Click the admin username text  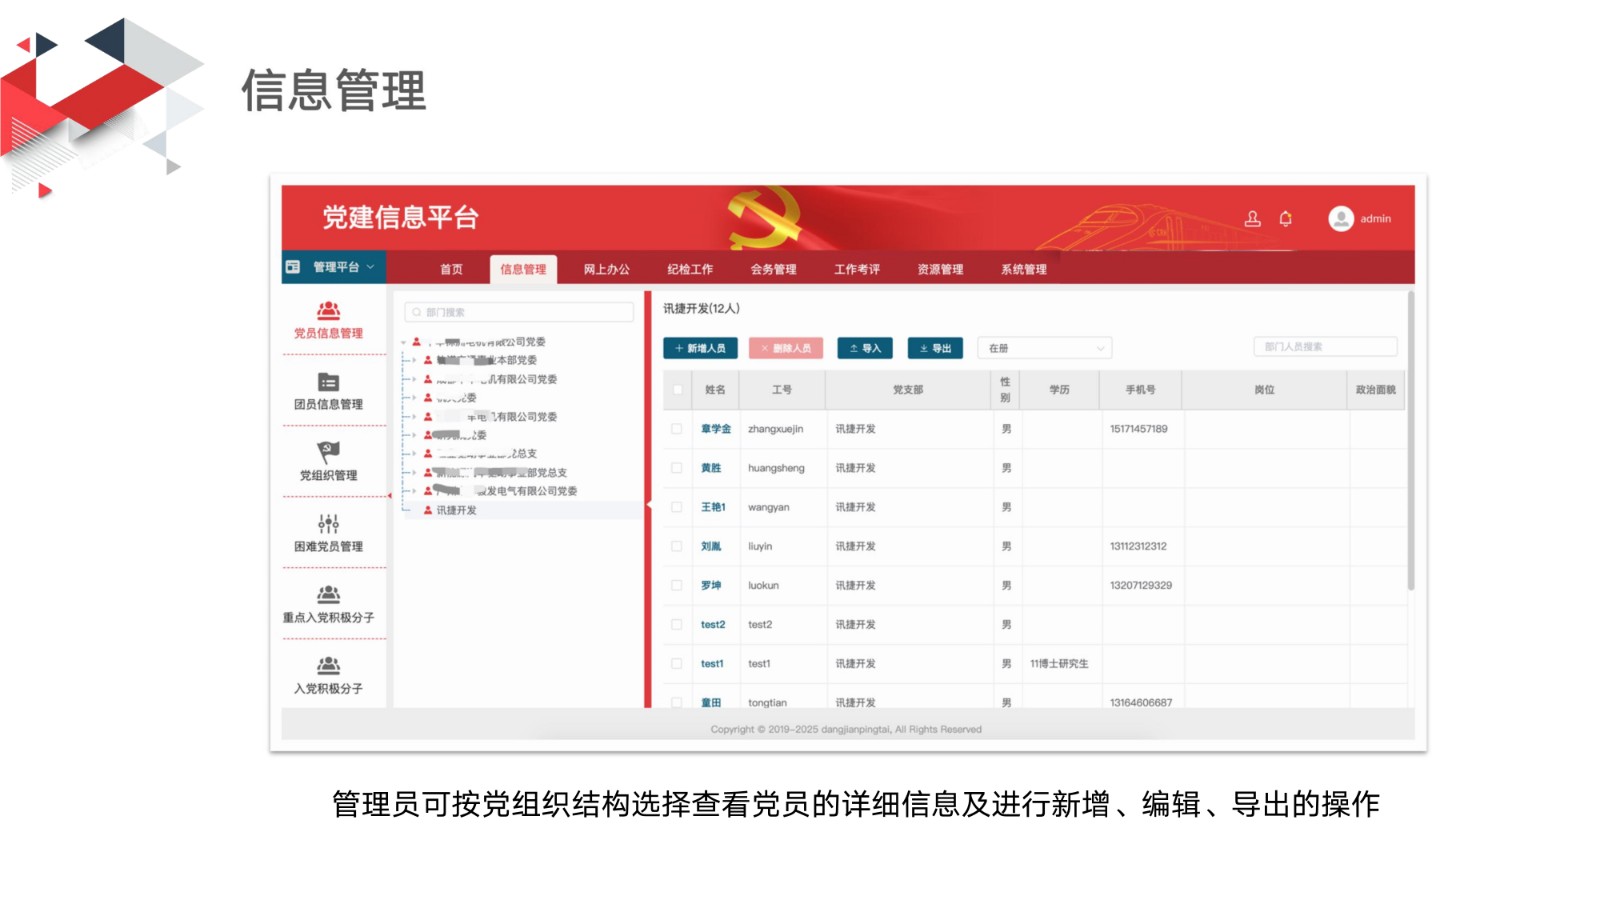tap(1375, 219)
